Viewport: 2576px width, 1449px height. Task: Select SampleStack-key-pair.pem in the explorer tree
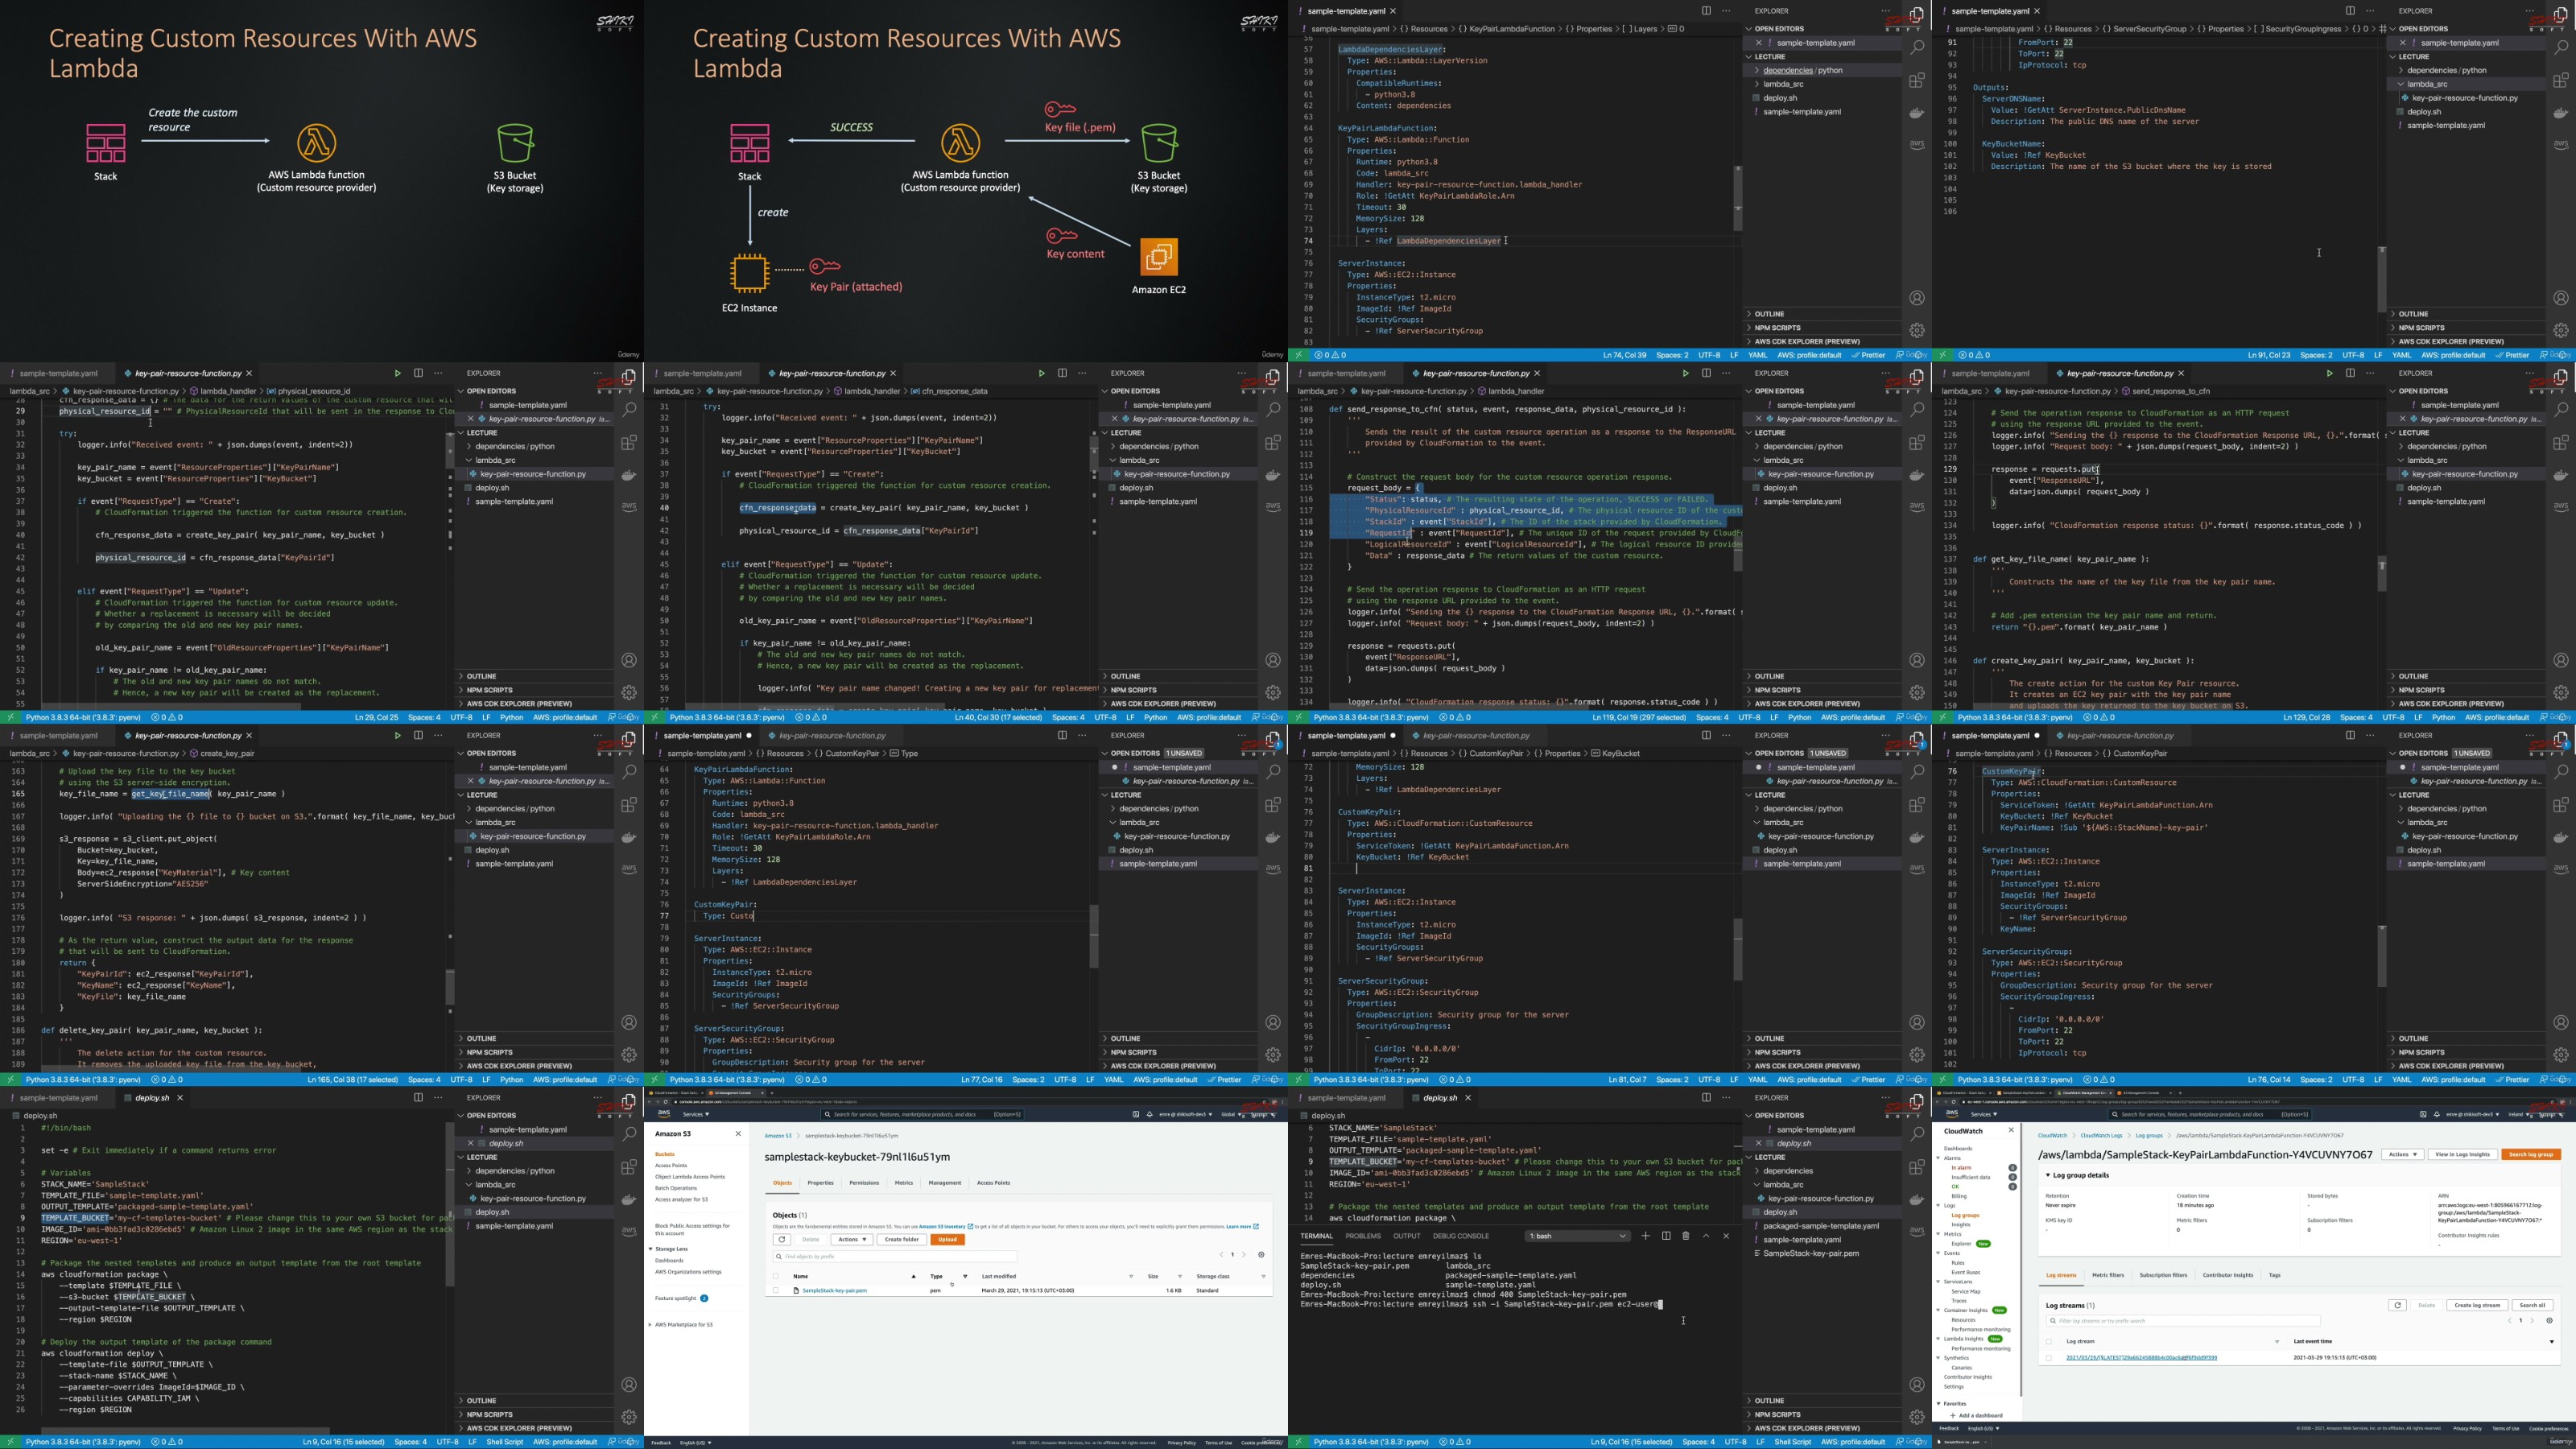(1810, 1253)
